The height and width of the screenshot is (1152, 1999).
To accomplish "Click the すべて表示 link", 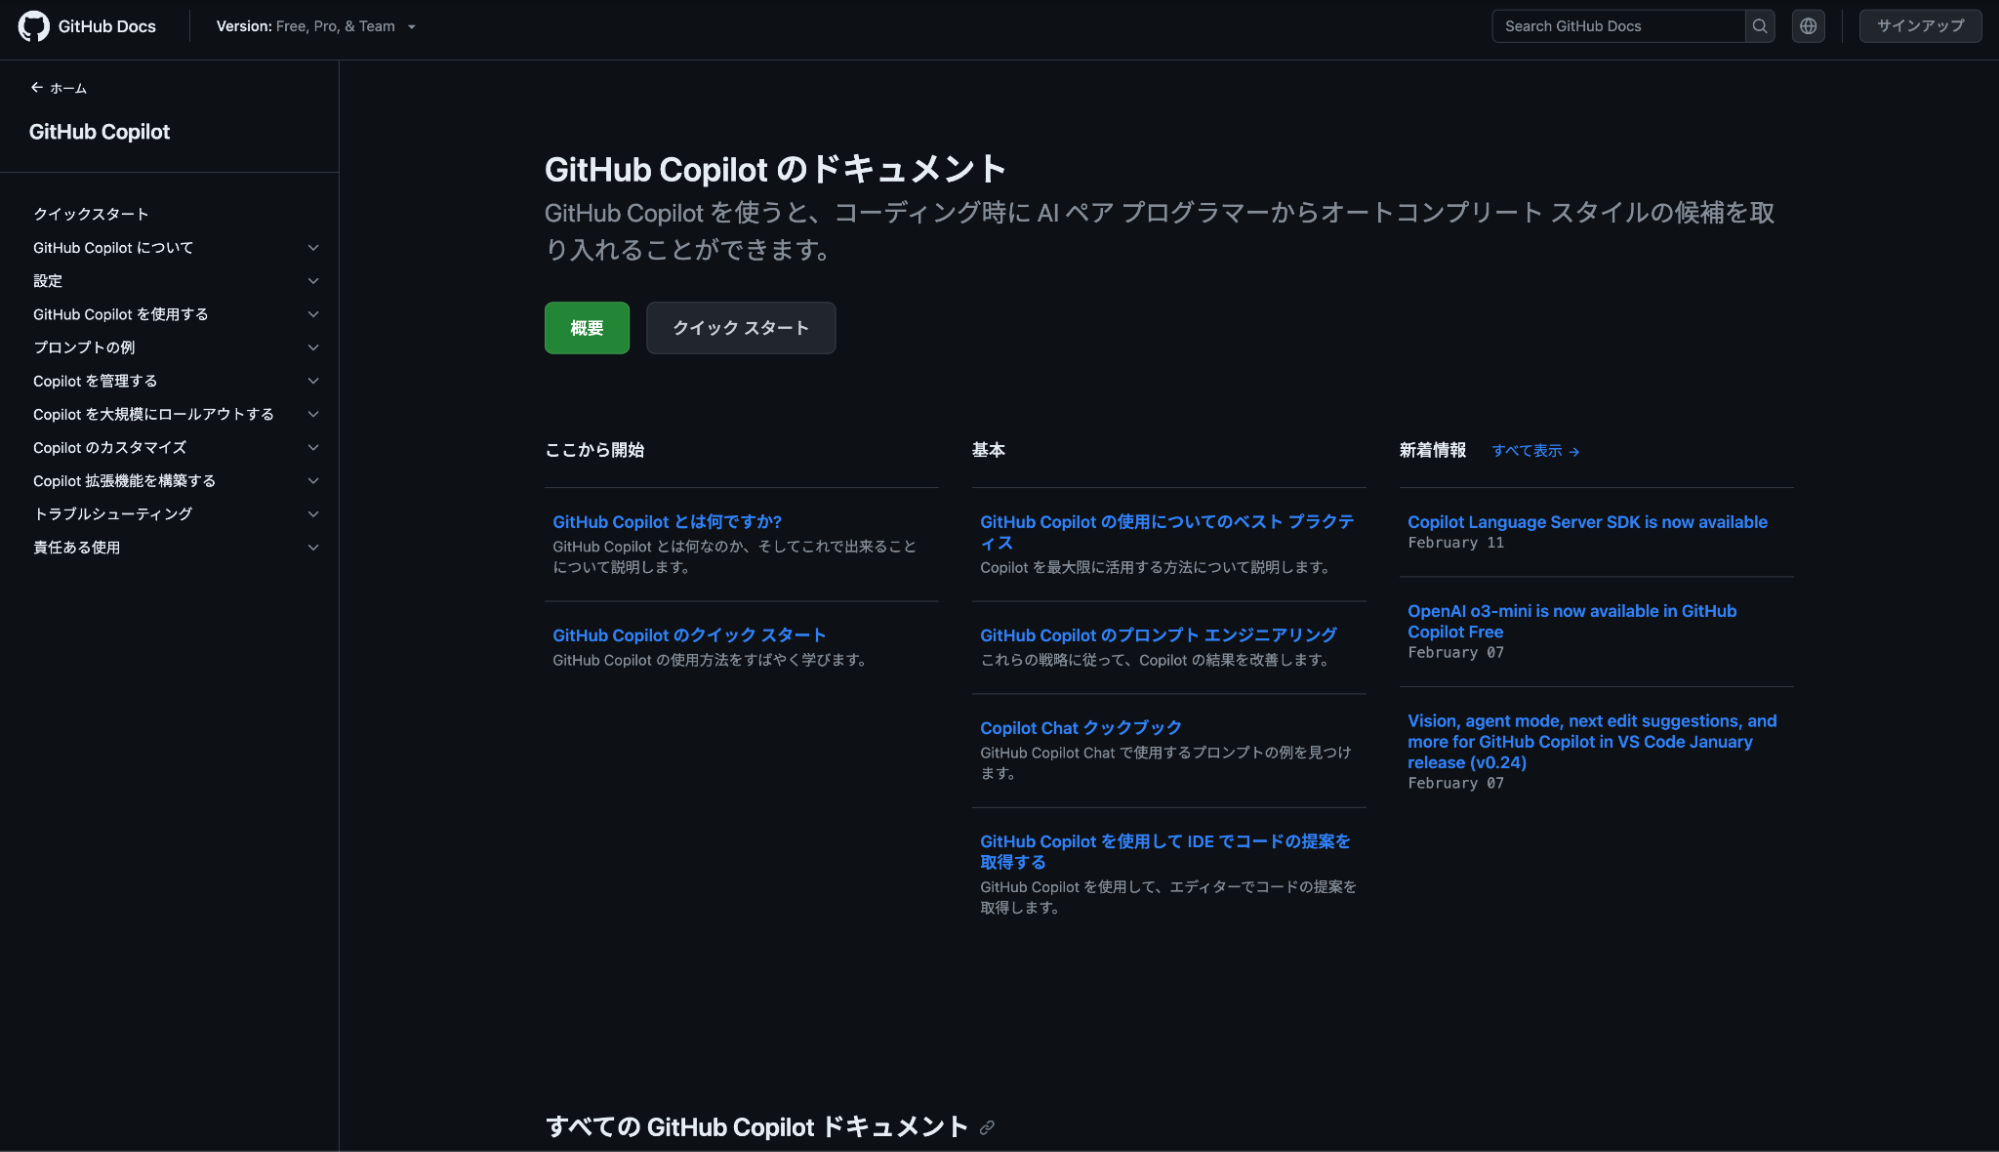I will coord(1527,451).
